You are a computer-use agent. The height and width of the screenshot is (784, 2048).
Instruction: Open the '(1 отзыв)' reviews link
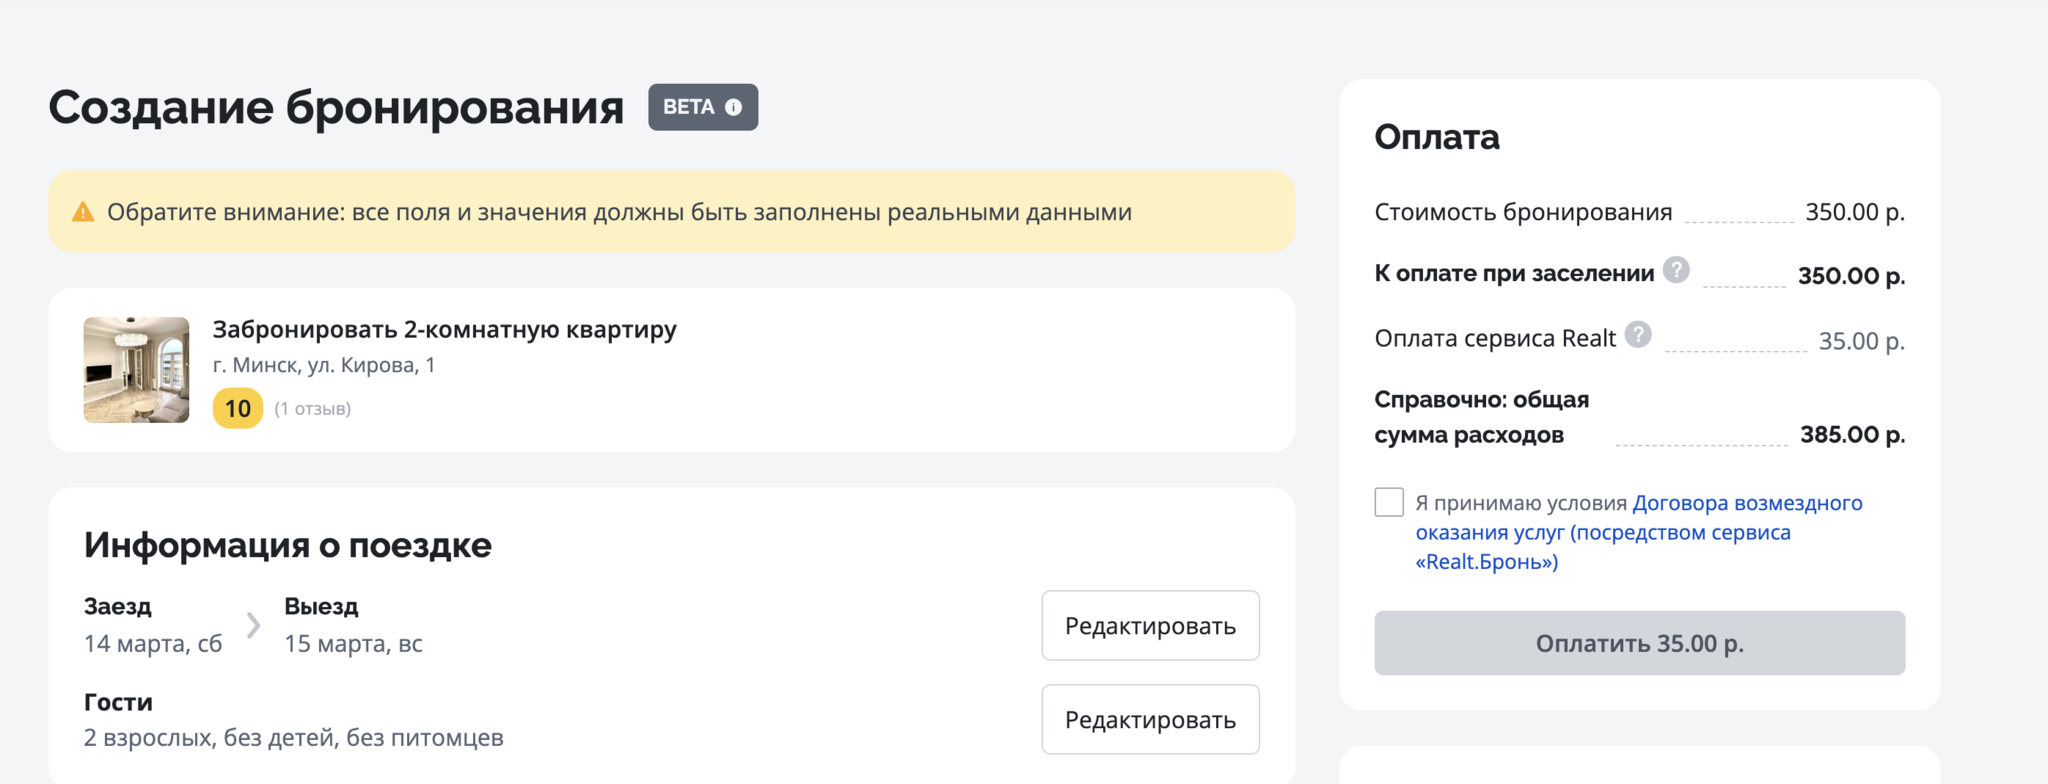pos(312,408)
